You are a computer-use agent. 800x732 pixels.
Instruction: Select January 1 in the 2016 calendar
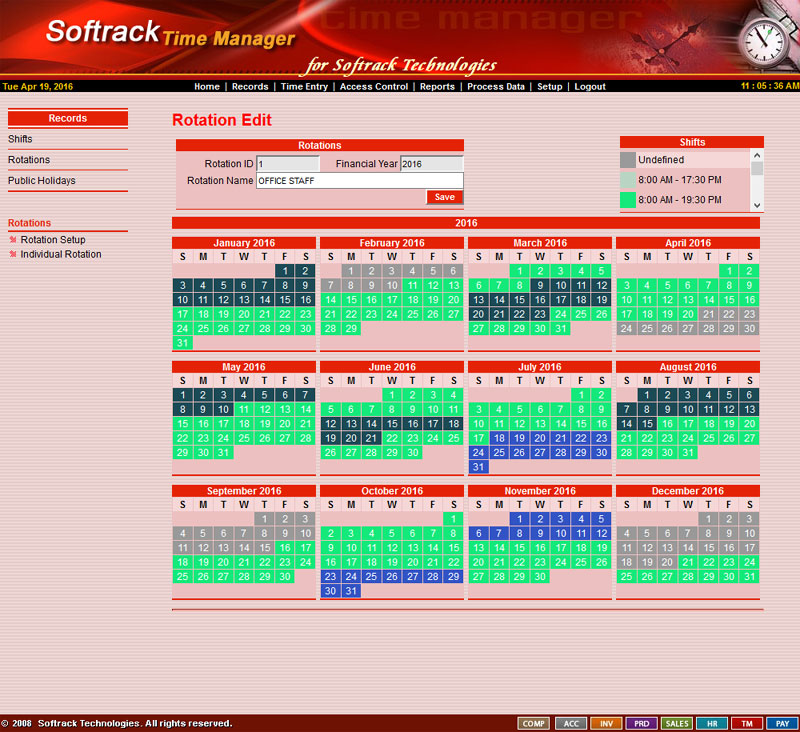pos(285,271)
